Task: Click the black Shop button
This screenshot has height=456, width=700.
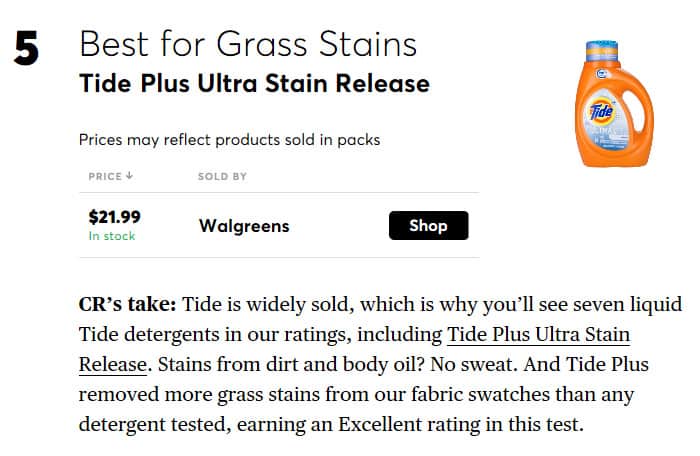Action: click(429, 226)
